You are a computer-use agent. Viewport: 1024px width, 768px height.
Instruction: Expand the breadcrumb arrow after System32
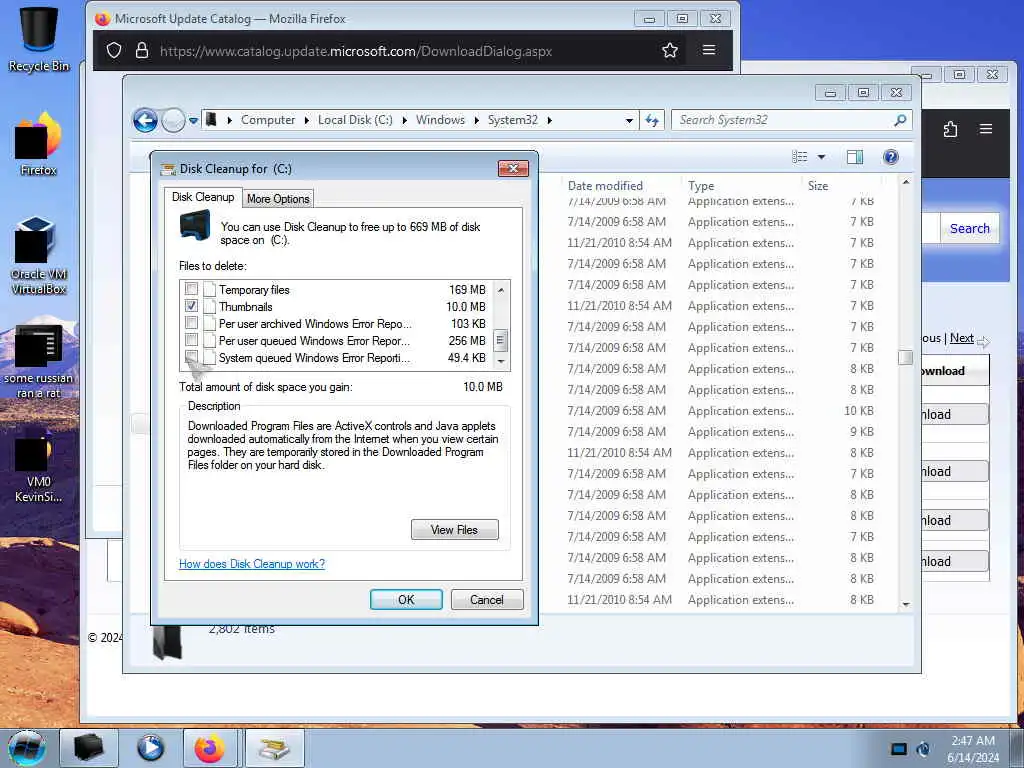(549, 120)
